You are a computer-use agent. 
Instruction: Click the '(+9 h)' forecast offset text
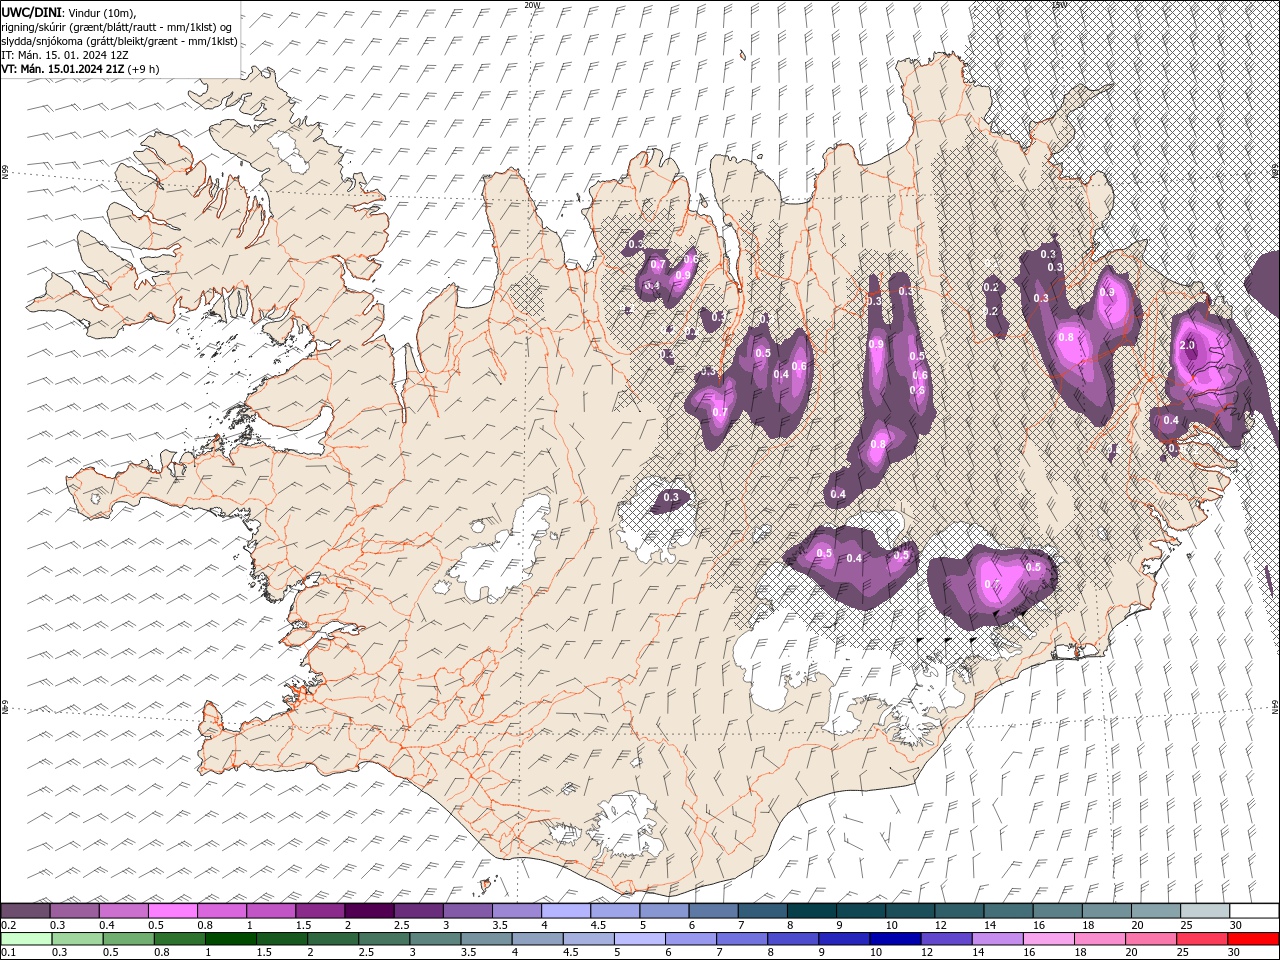[143, 69]
